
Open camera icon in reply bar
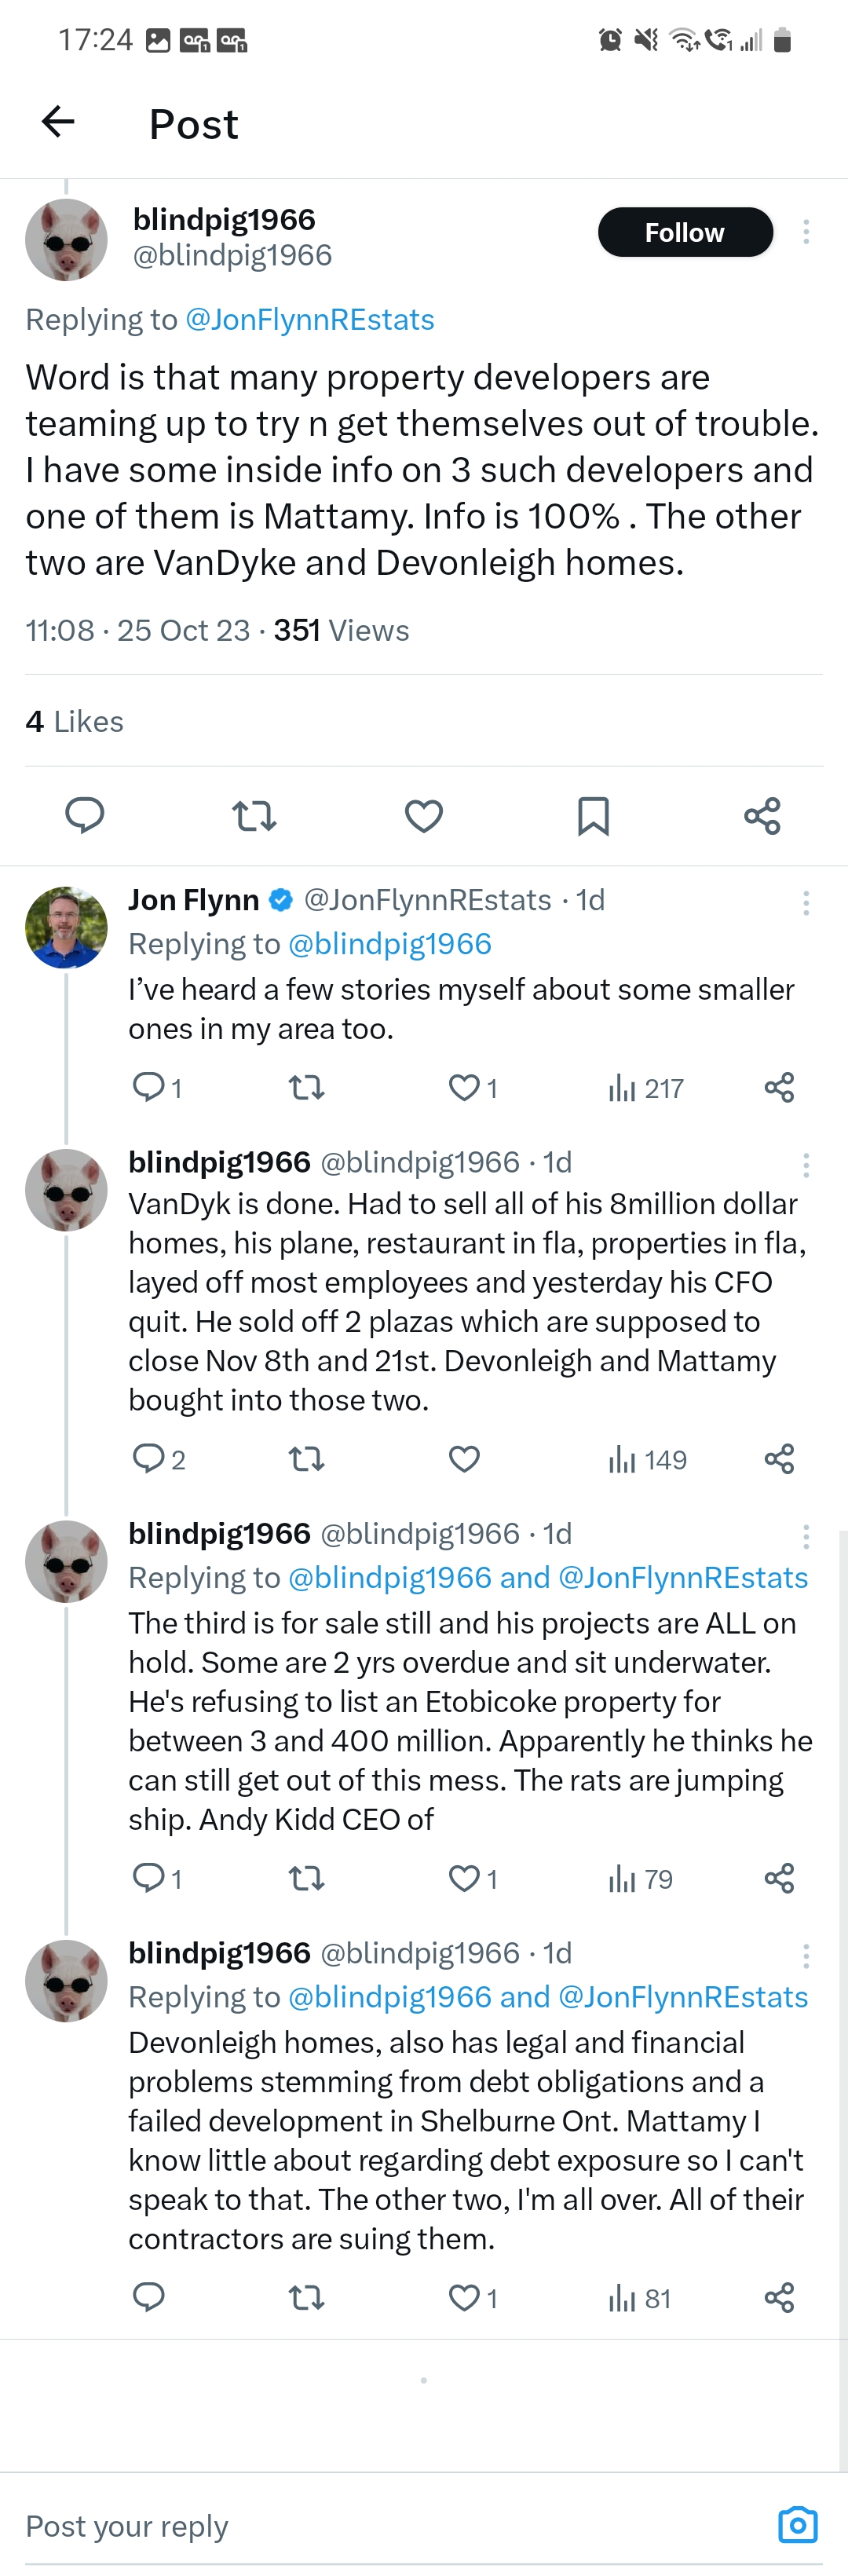point(797,2524)
